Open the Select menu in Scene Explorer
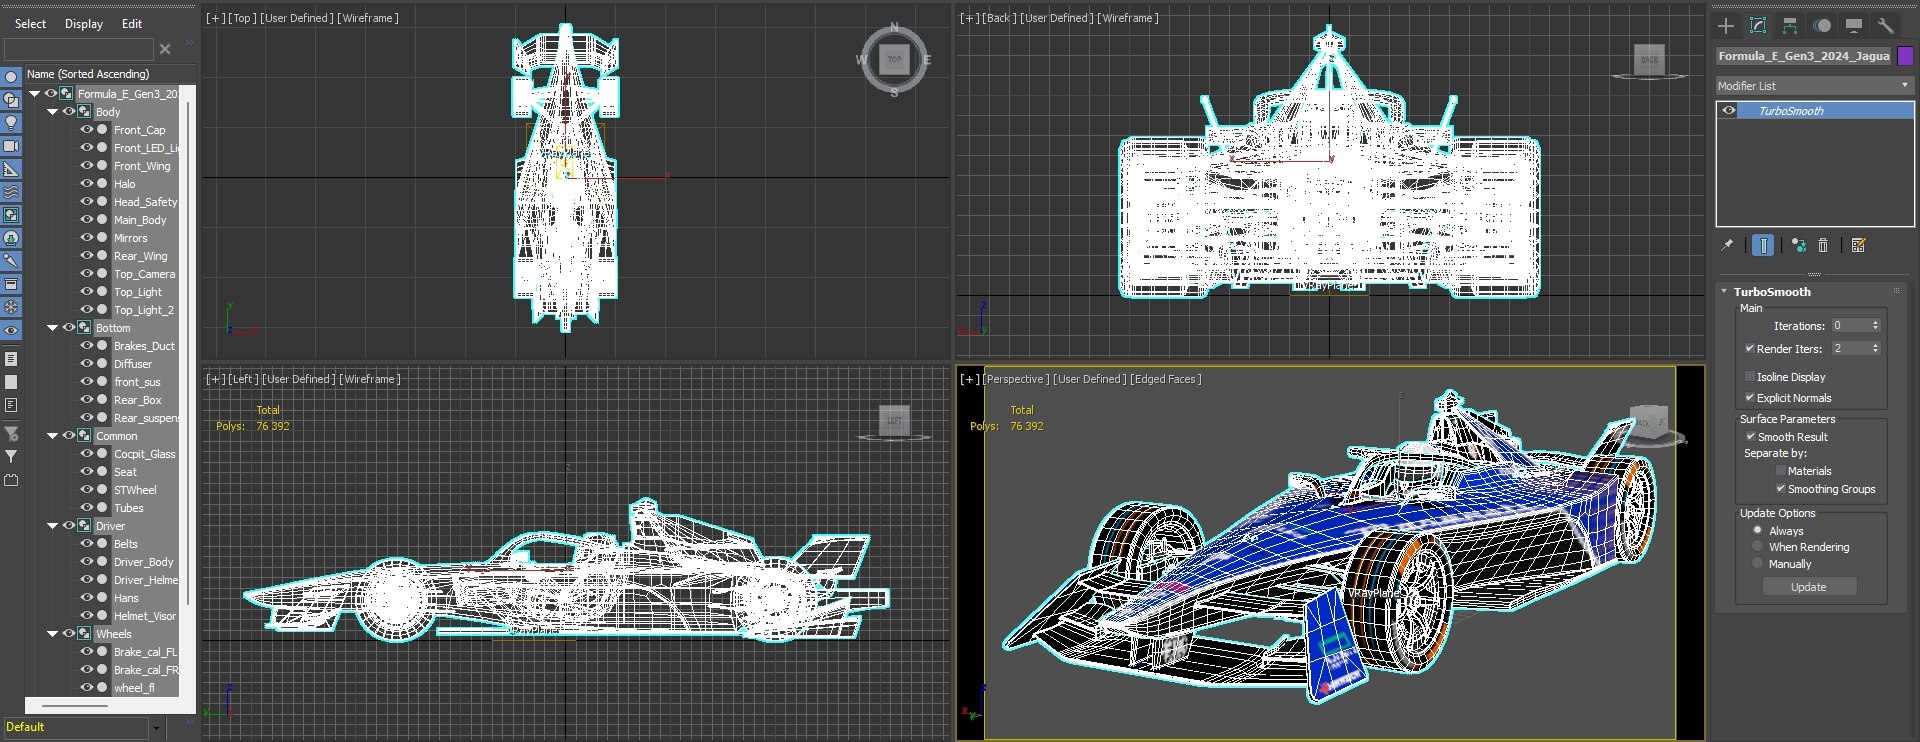This screenshot has height=742, width=1920. coord(30,24)
